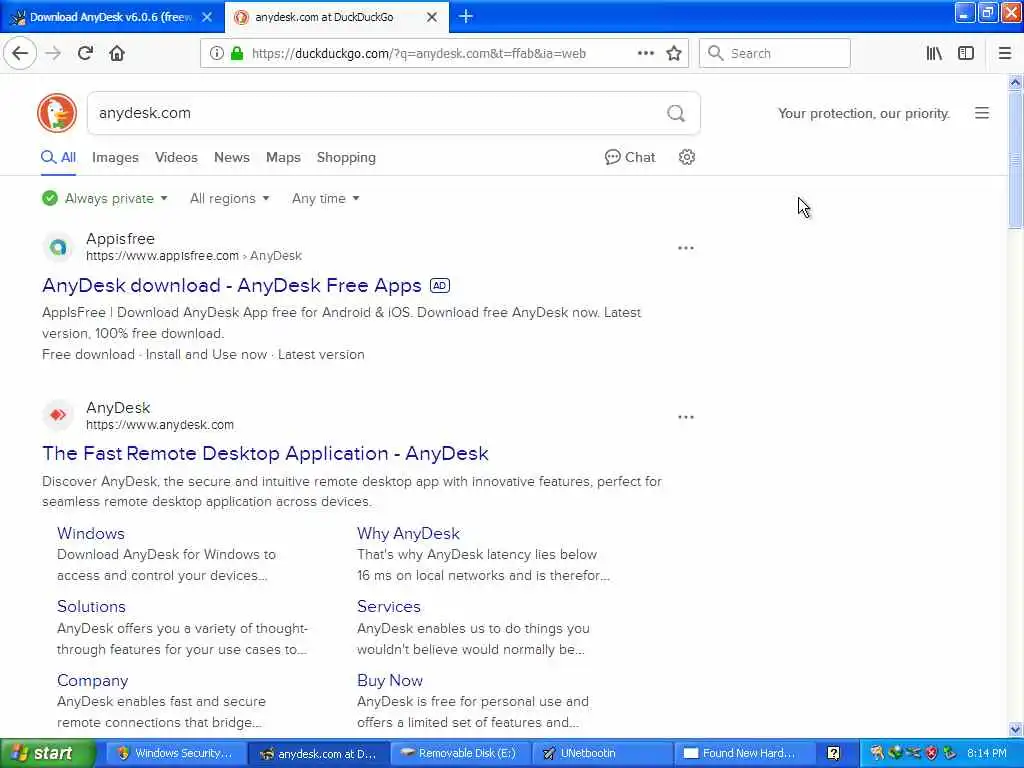Open the Services sitelink
The image size is (1024, 768).
pos(389,607)
